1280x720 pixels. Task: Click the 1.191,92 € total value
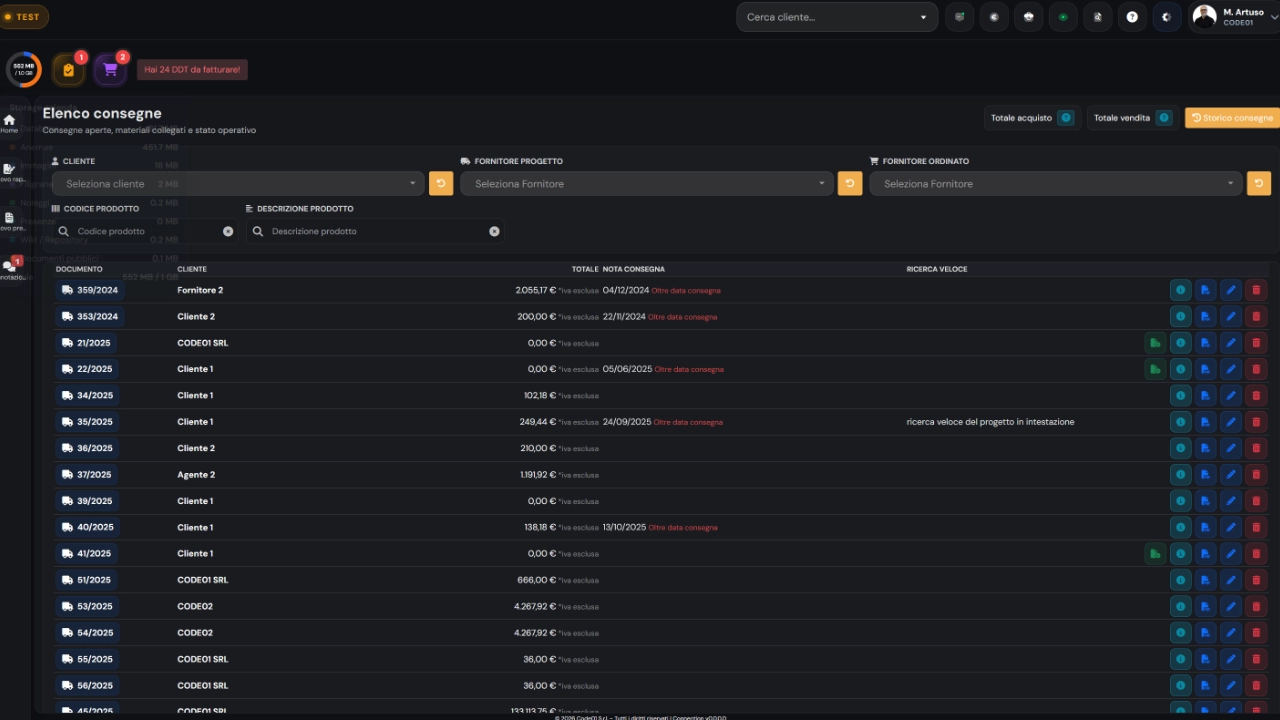tap(535, 474)
